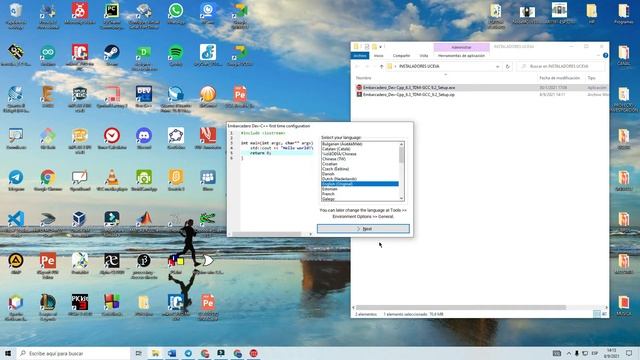Click the Tipo column header

tap(591, 78)
